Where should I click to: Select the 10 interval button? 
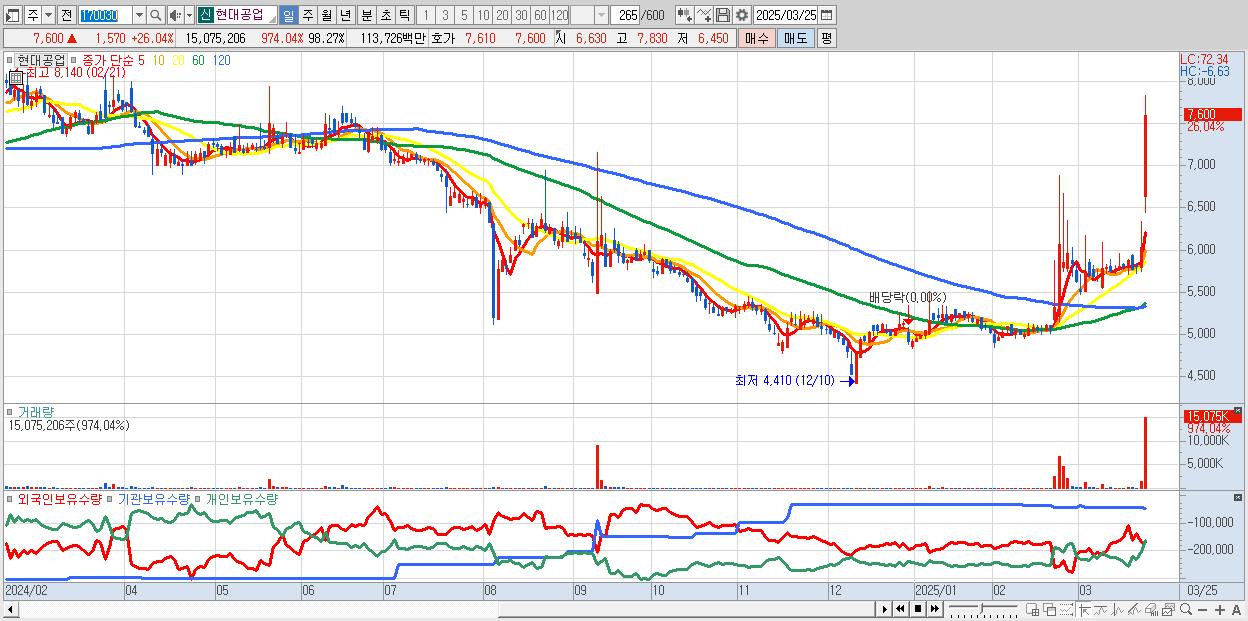483,15
